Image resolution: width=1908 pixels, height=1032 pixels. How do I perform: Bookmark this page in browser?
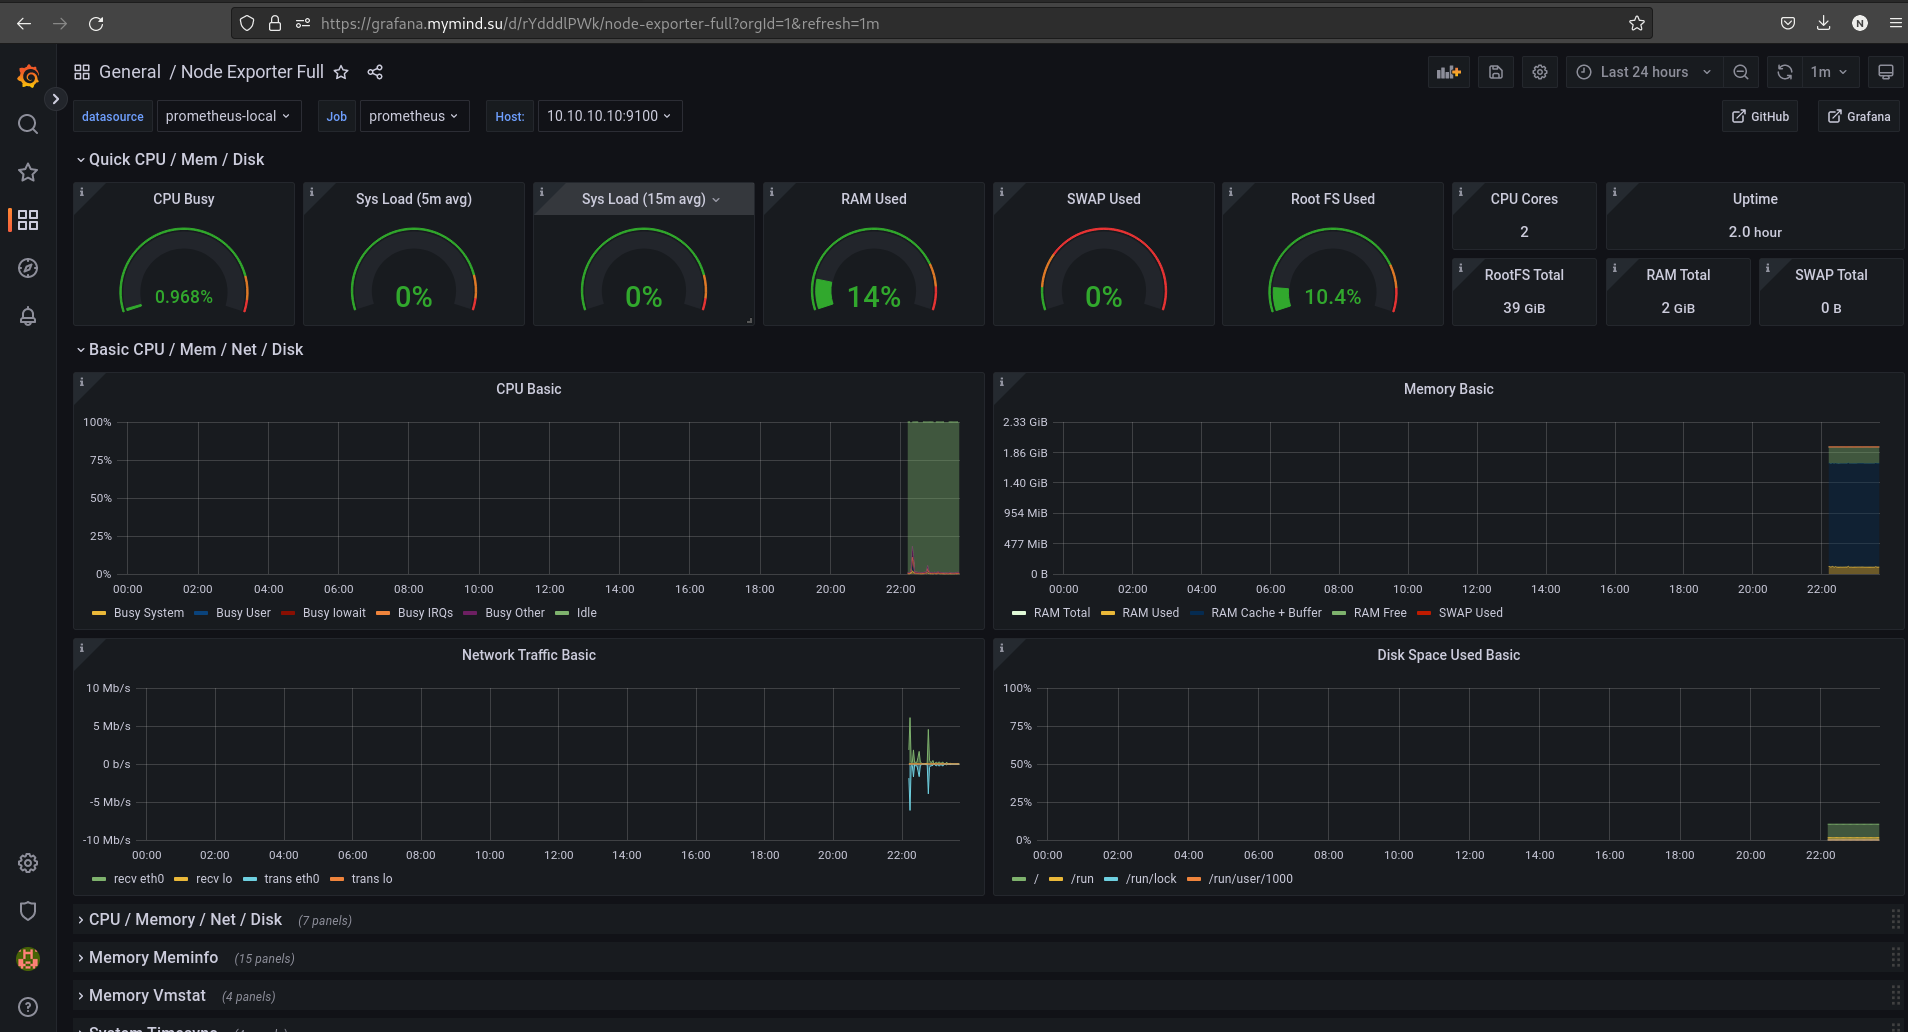coord(1637,23)
